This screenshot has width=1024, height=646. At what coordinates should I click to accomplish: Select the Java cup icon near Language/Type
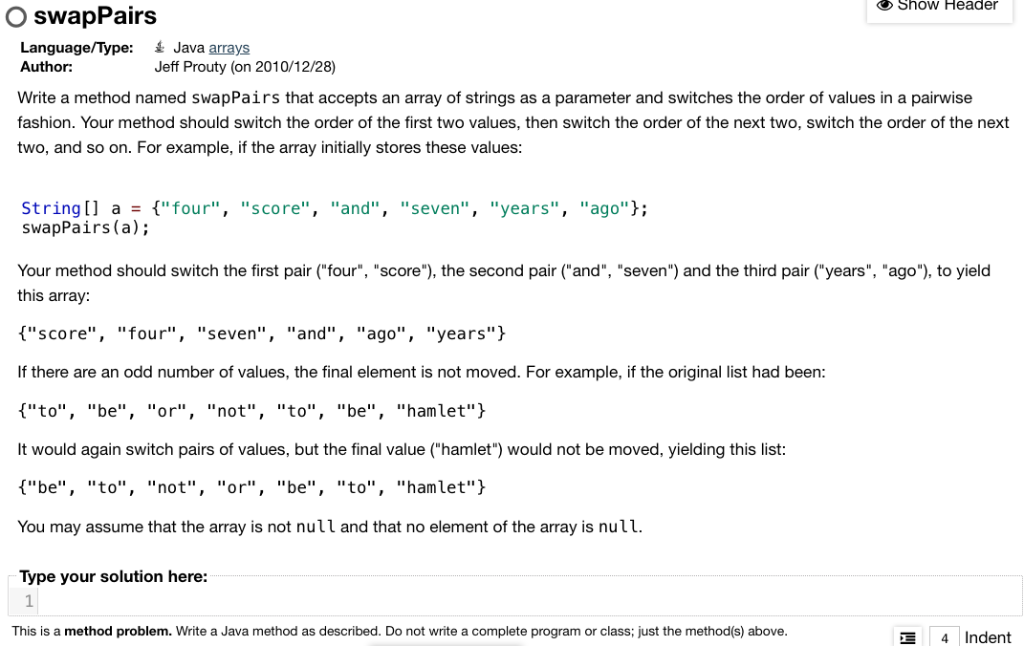[x=157, y=46]
